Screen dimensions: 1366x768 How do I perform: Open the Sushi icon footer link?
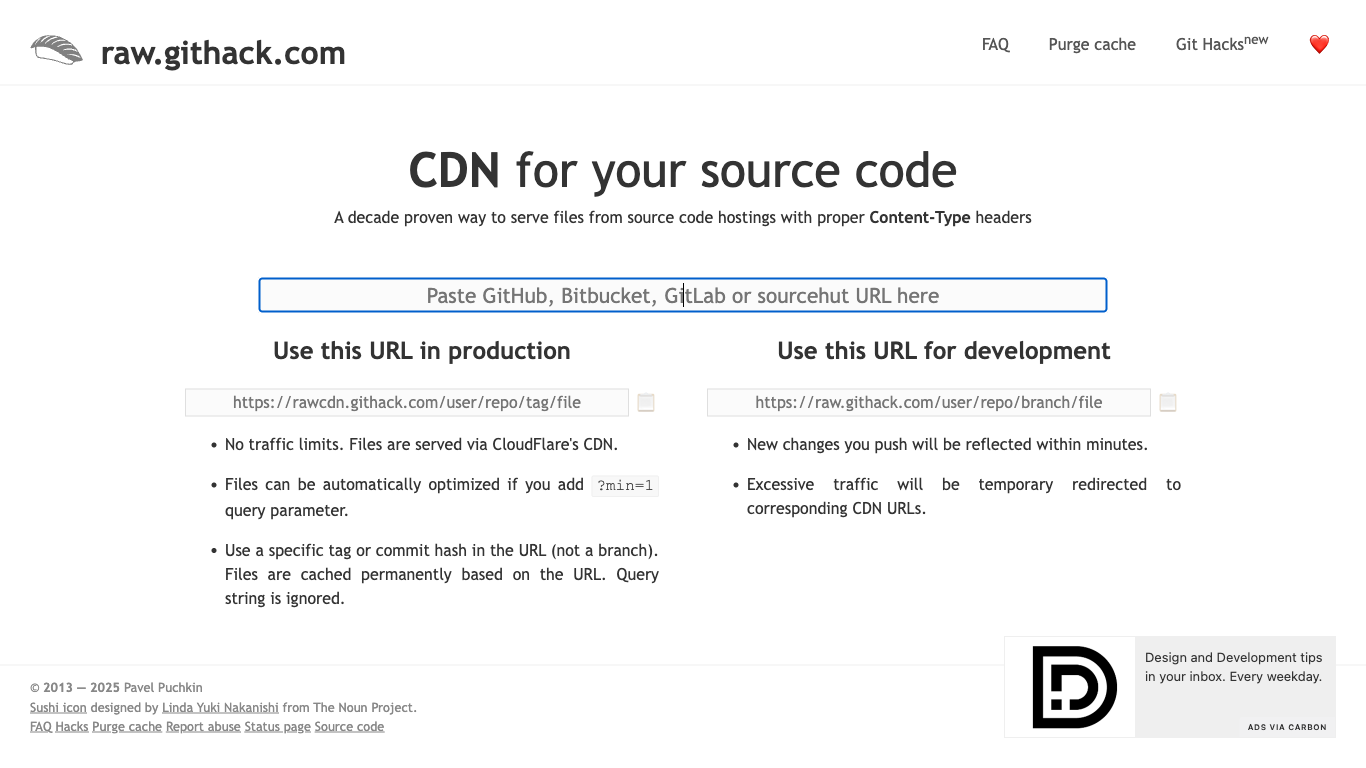58,707
